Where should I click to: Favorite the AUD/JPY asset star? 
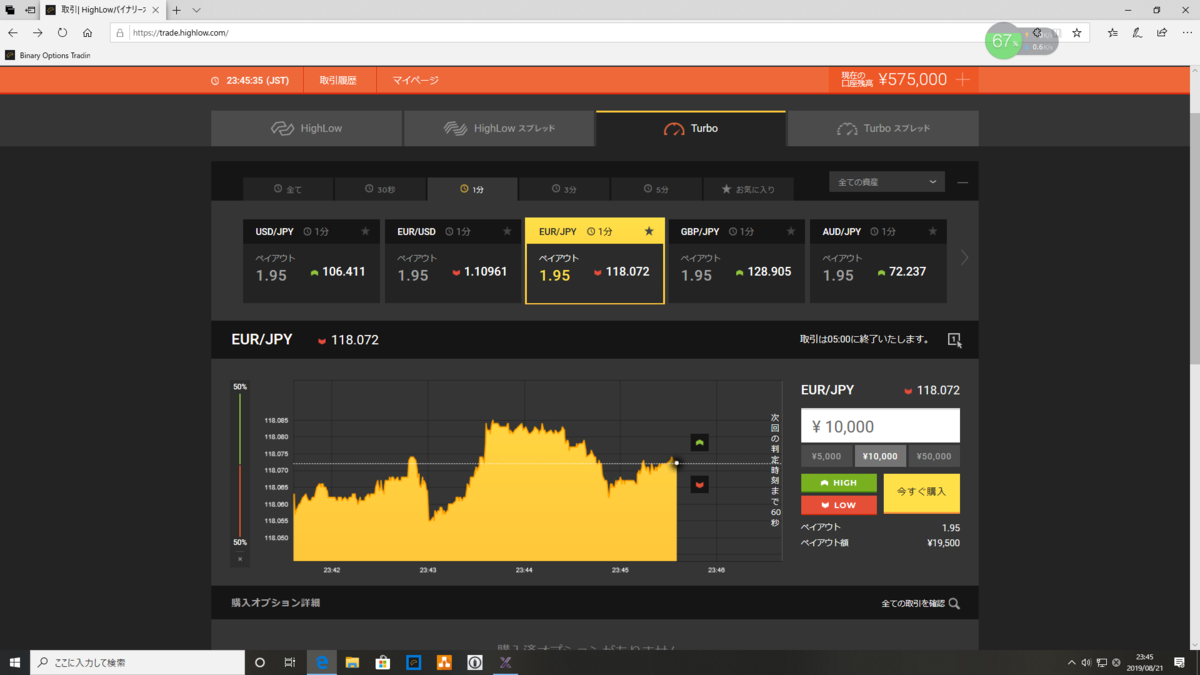pos(933,232)
